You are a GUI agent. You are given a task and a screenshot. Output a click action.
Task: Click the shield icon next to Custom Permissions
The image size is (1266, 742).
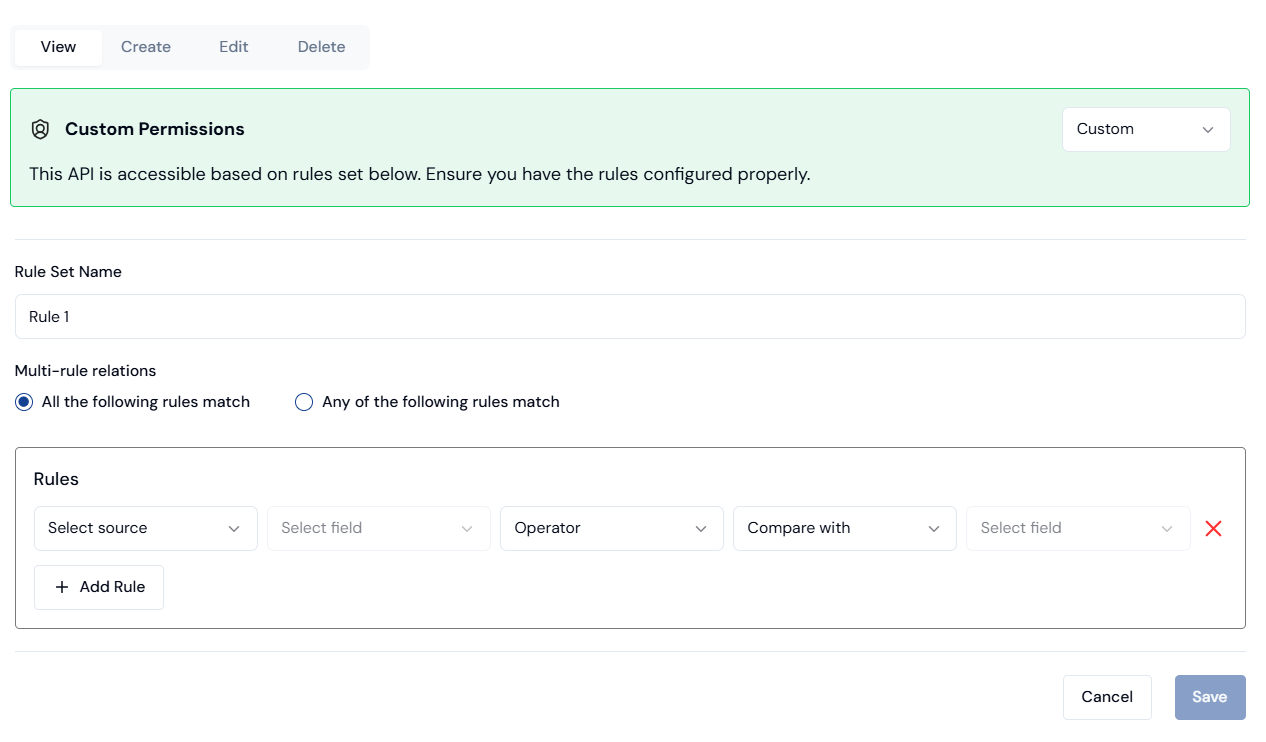(40, 129)
